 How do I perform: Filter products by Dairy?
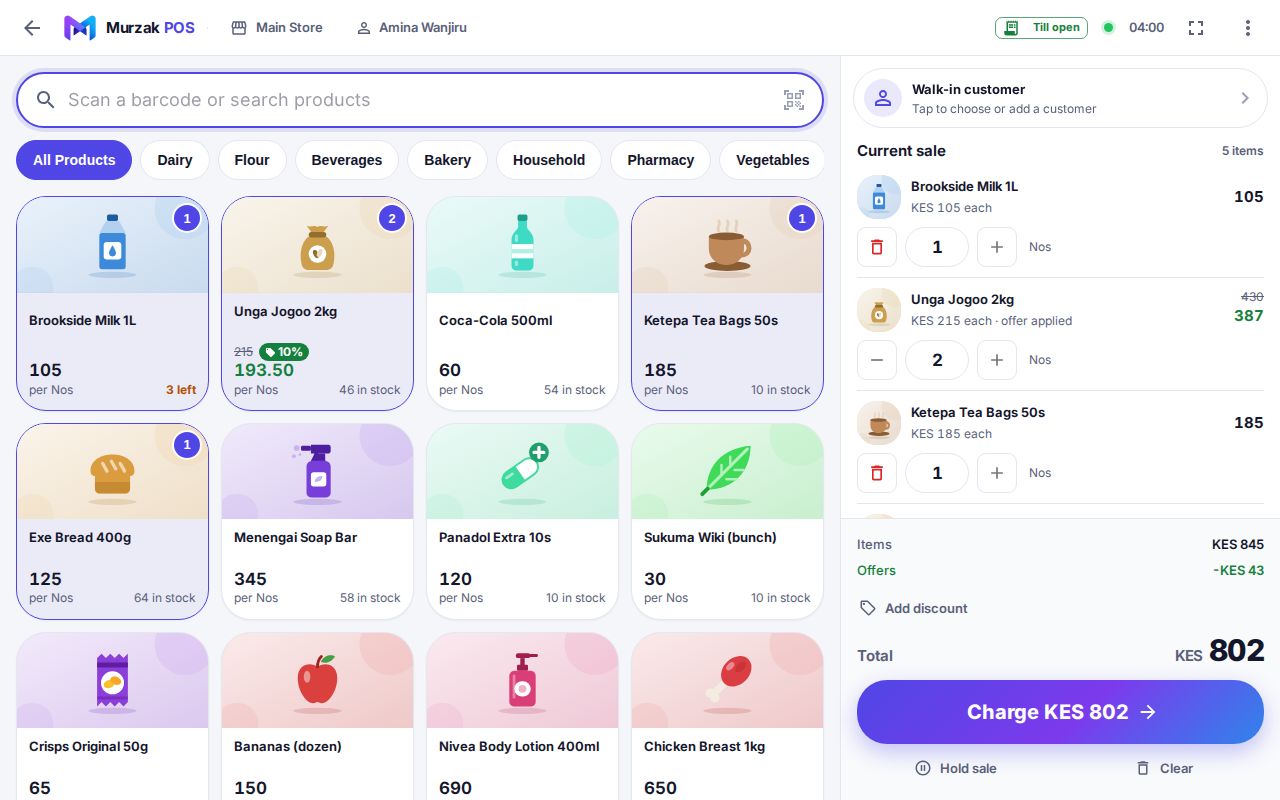175,160
